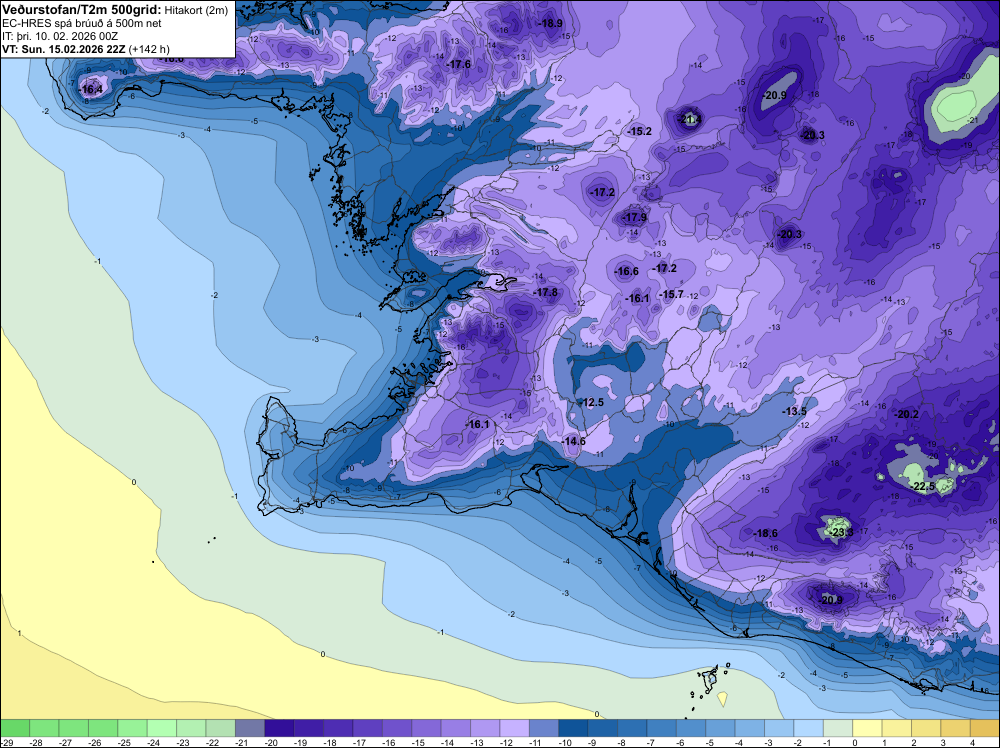Click the legend number -18 in the colour scale

(x=329, y=743)
